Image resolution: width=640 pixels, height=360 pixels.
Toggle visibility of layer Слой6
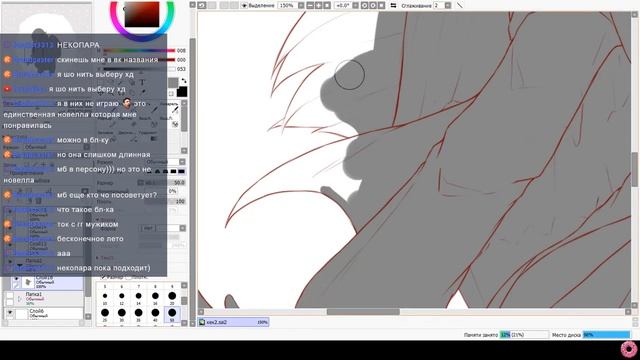coord(10,313)
